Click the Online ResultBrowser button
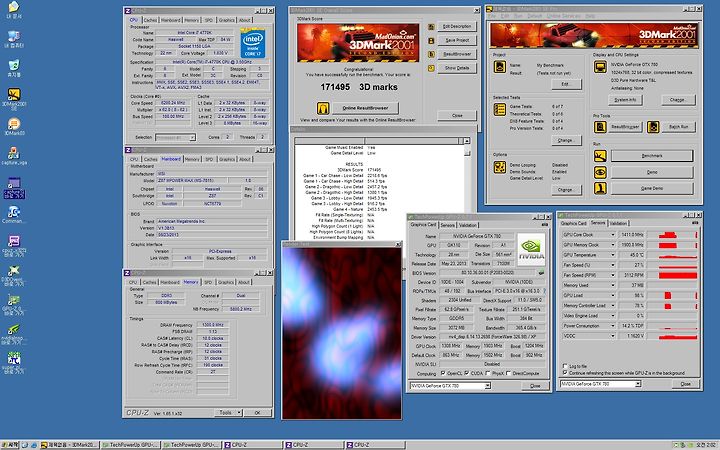The height and width of the screenshot is (450, 720). 366,108
